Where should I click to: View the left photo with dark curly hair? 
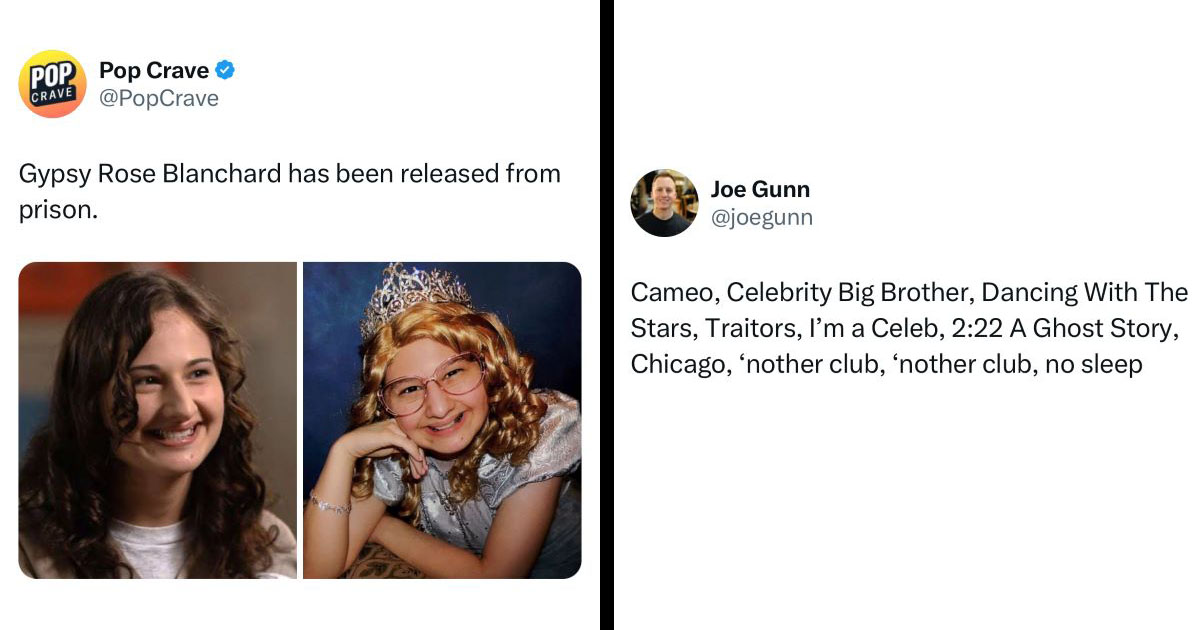click(157, 420)
